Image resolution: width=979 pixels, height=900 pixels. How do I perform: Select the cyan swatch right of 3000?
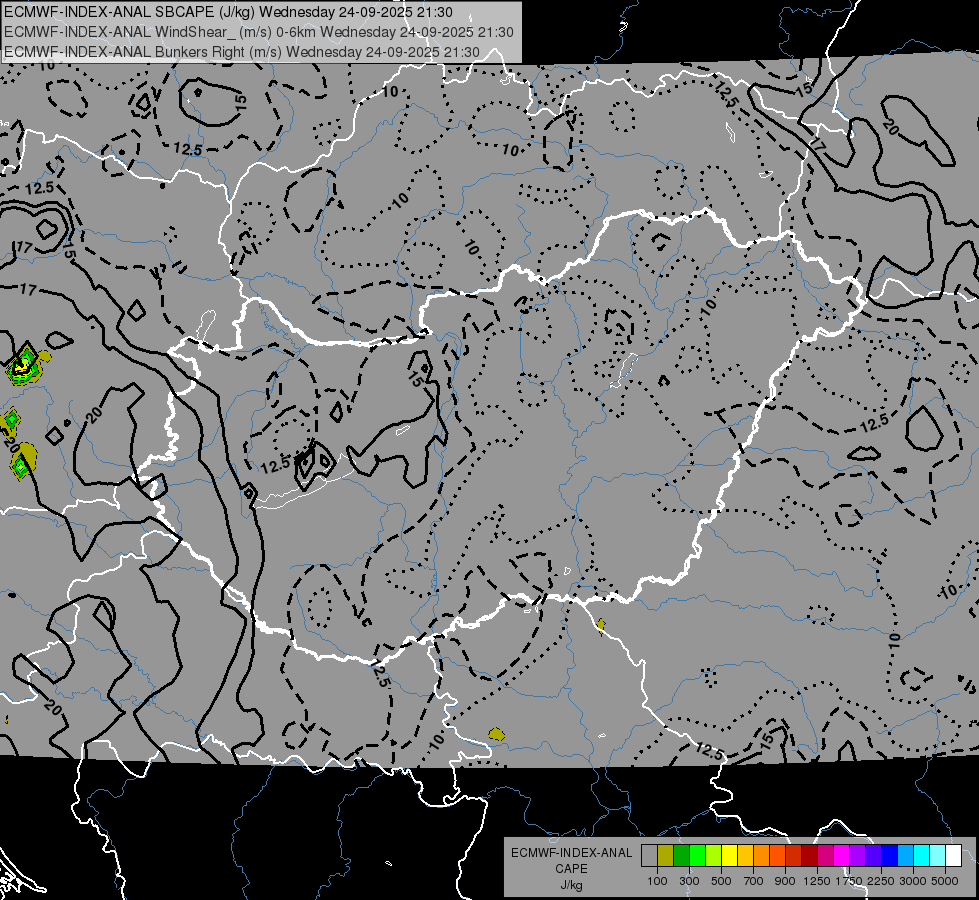click(x=922, y=856)
